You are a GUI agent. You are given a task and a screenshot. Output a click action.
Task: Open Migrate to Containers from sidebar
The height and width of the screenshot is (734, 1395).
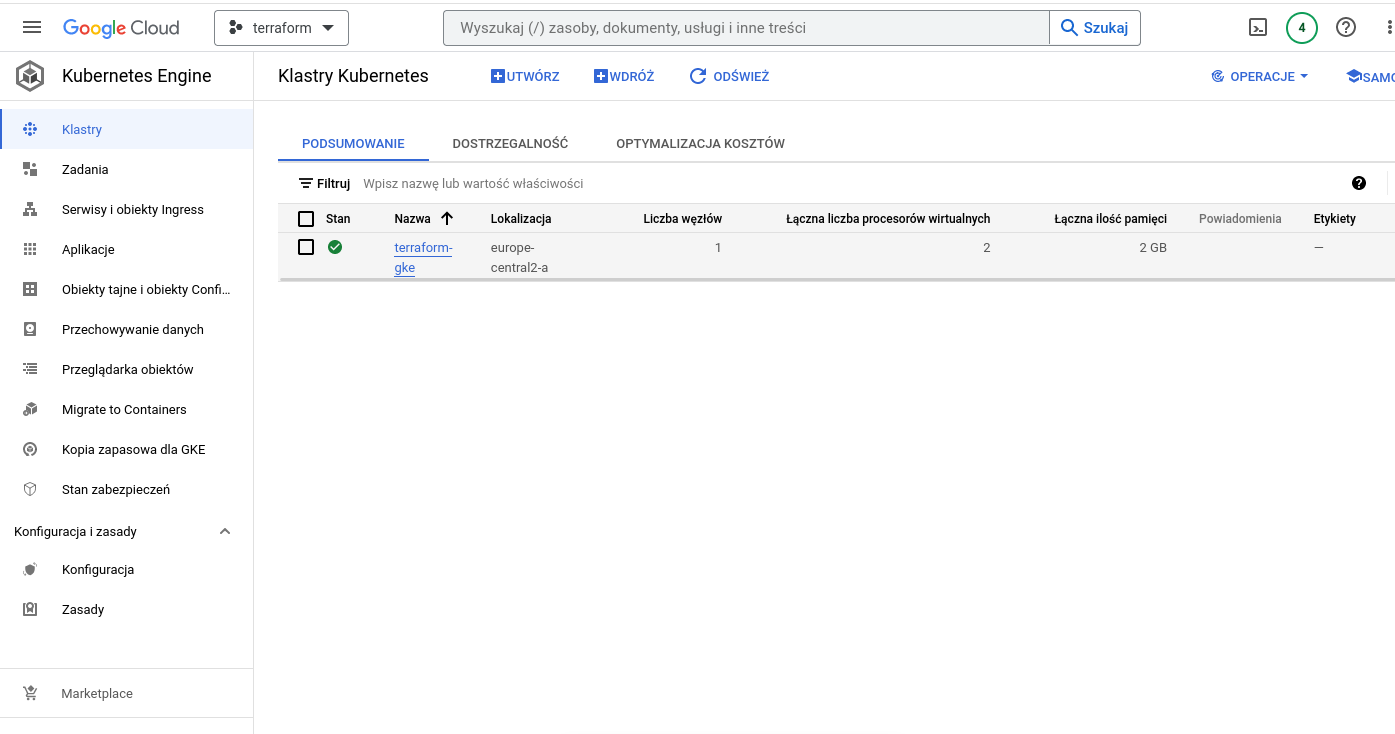(31, 409)
